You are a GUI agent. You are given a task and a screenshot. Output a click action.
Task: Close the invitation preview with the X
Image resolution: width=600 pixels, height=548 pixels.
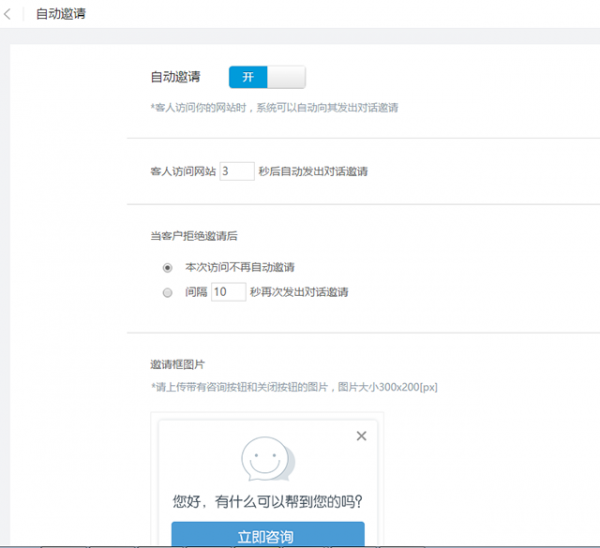(361, 436)
